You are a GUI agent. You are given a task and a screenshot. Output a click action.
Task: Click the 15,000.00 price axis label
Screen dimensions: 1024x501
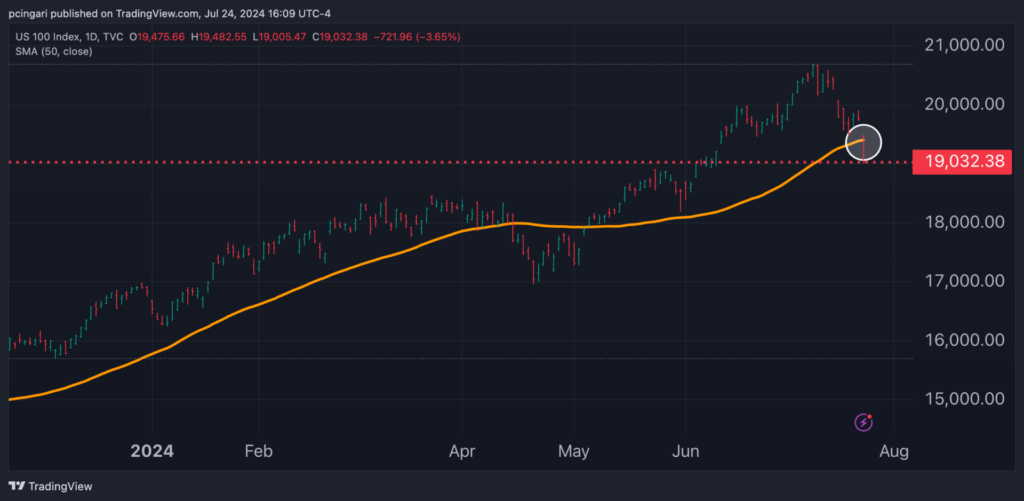966,399
